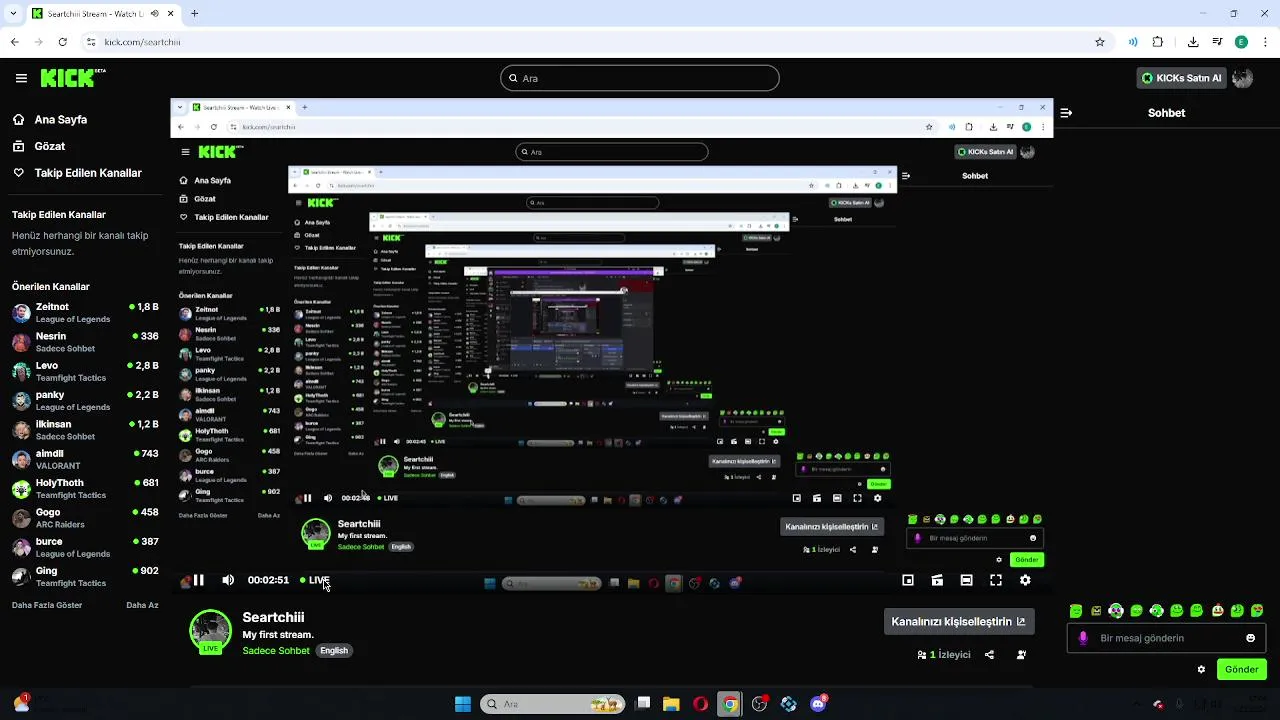Image resolution: width=1280 pixels, height=720 pixels.
Task: Open the Nesrin channel in the main sidebar
Action: click(85, 342)
